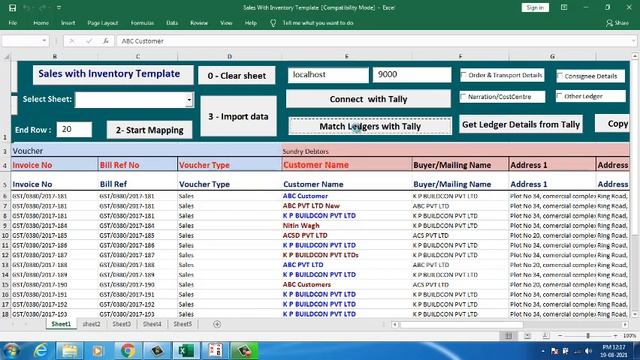Open the Sheet3 worksheet tab
Screen dimensions: 640x360
[x=122, y=324]
